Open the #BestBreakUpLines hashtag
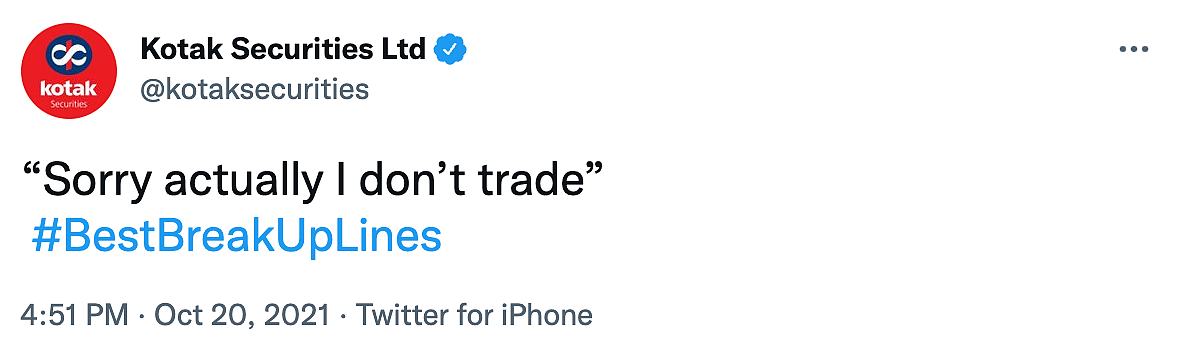 [x=236, y=238]
